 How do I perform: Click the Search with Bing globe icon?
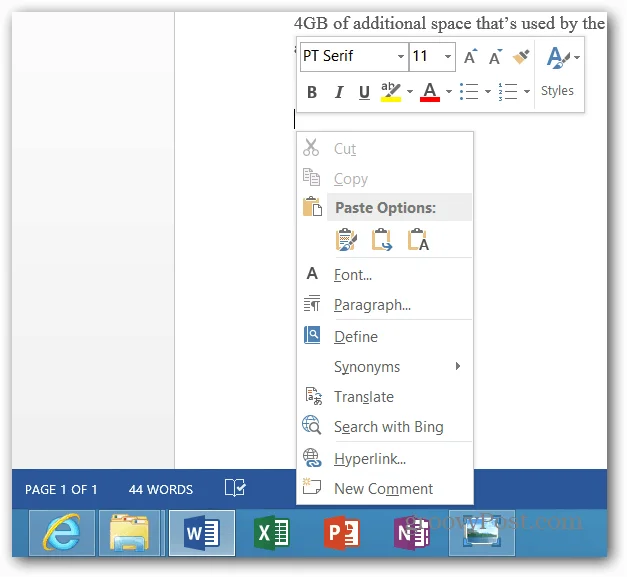(312, 425)
